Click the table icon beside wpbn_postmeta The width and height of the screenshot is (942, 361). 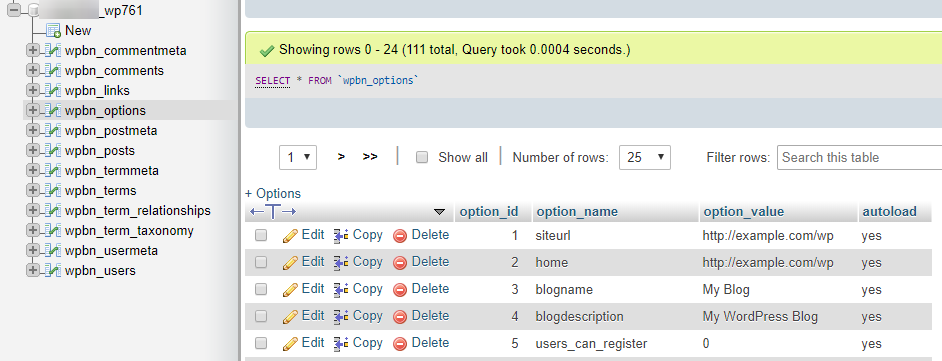(53, 131)
